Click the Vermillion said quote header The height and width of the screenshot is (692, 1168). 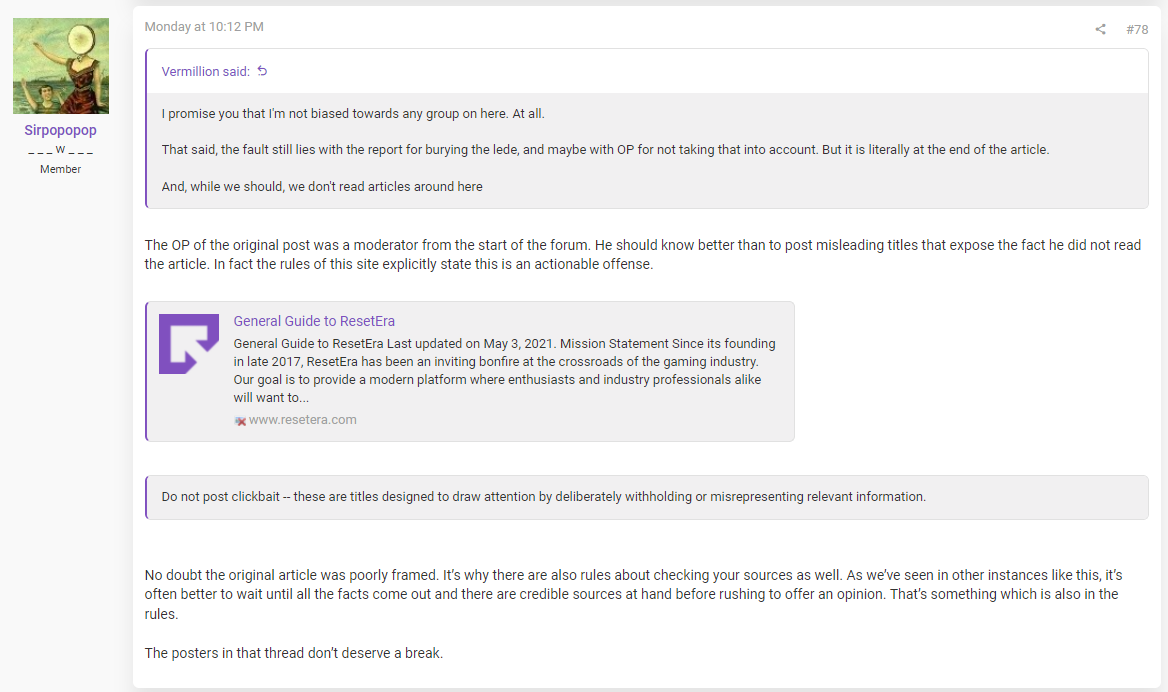click(206, 72)
